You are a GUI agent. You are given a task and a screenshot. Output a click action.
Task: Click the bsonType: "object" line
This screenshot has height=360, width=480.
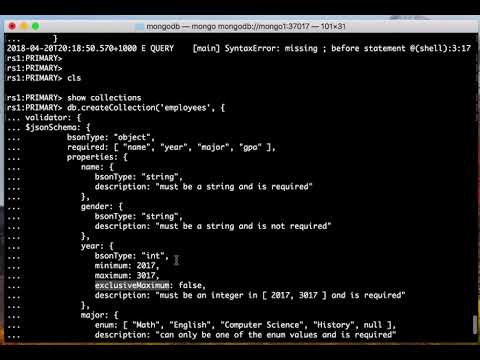pyautogui.click(x=111, y=137)
